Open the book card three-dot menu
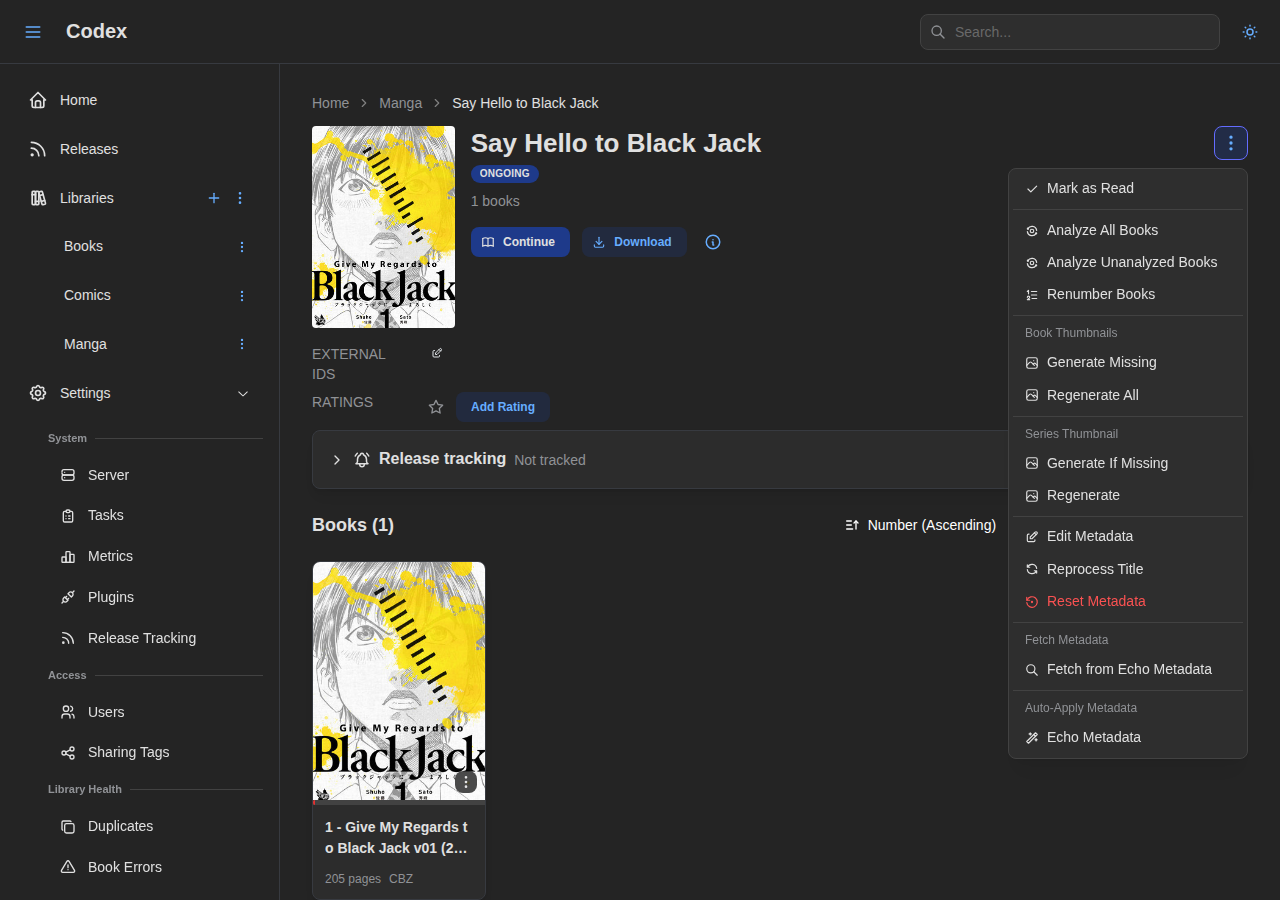1280x900 pixels. tap(466, 782)
